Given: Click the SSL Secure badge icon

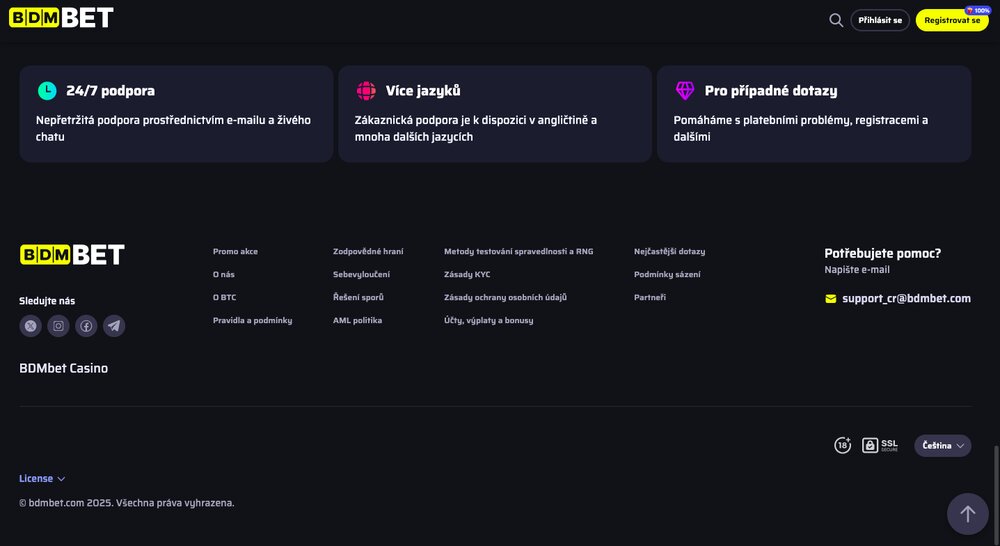Looking at the screenshot, I should (880, 445).
